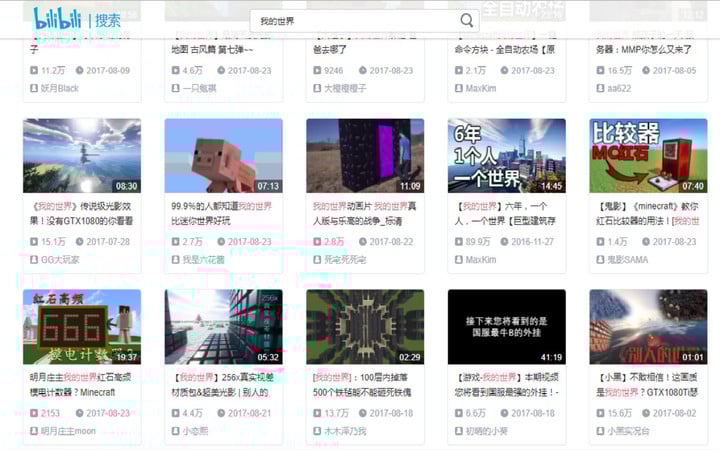
Task: Open the title 传说级光影效果 video link
Action: tap(82, 214)
